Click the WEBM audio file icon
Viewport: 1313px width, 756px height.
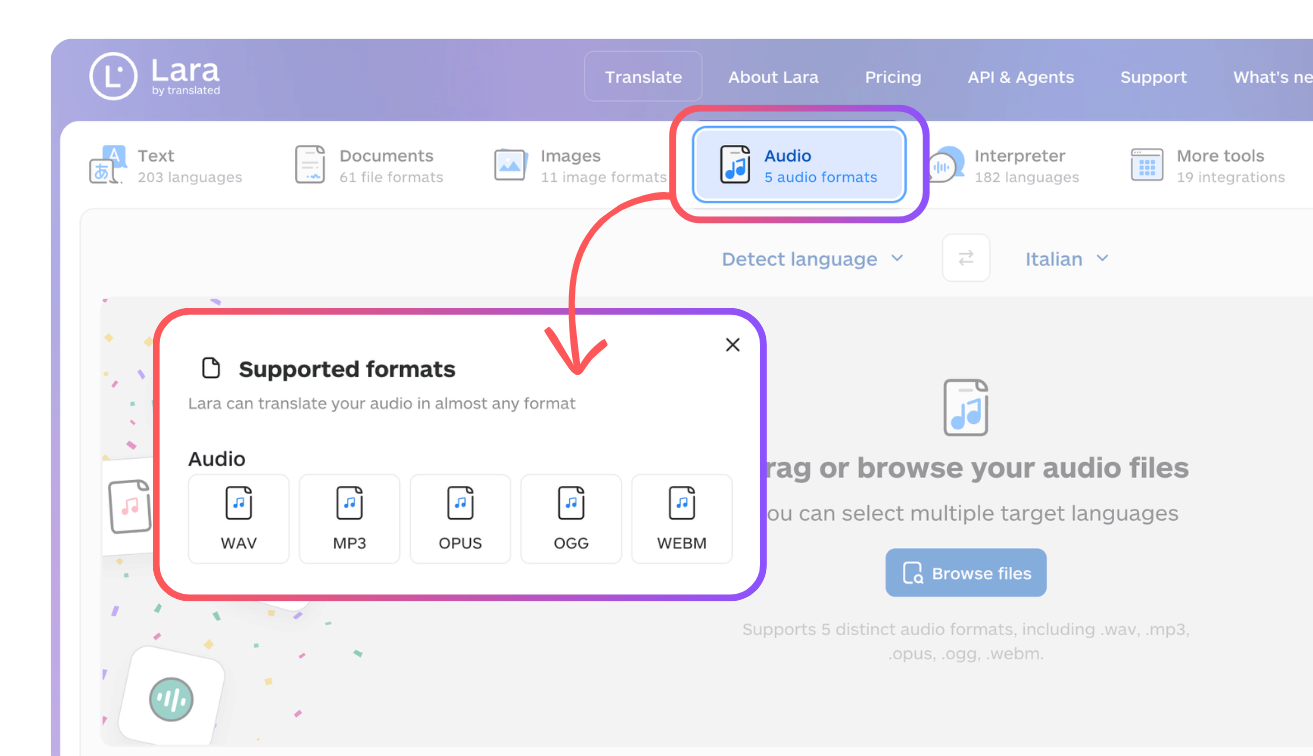(x=682, y=503)
